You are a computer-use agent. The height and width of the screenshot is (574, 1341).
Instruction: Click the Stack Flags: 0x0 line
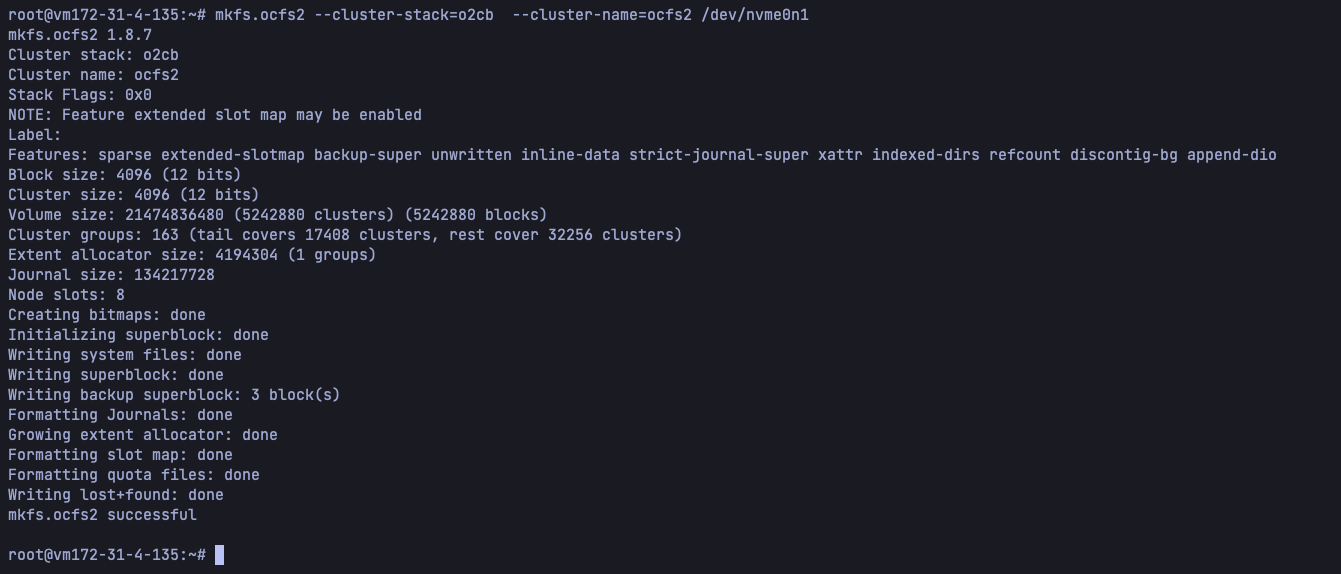80,95
